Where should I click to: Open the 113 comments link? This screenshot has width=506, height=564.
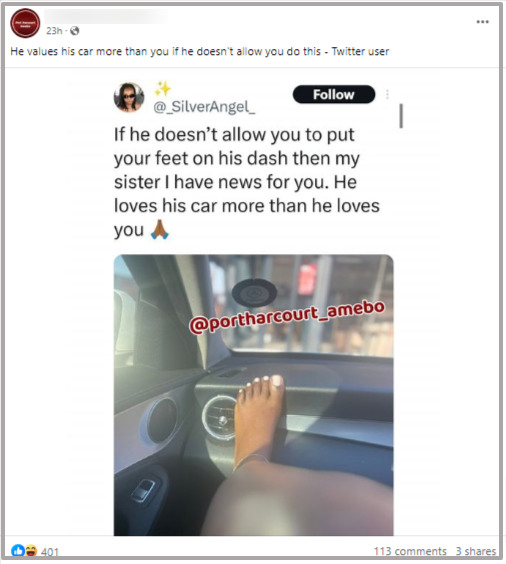410,551
